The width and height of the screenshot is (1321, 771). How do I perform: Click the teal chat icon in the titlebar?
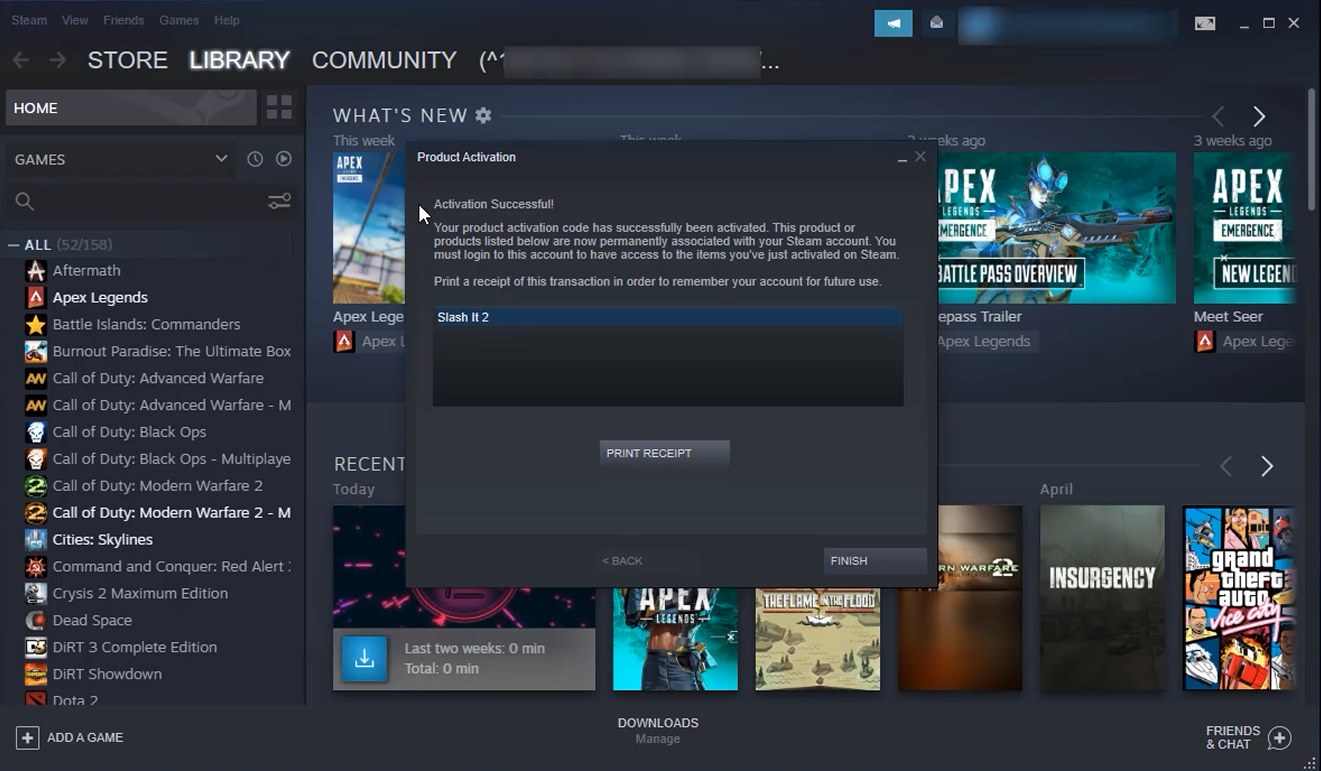pyautogui.click(x=892, y=22)
